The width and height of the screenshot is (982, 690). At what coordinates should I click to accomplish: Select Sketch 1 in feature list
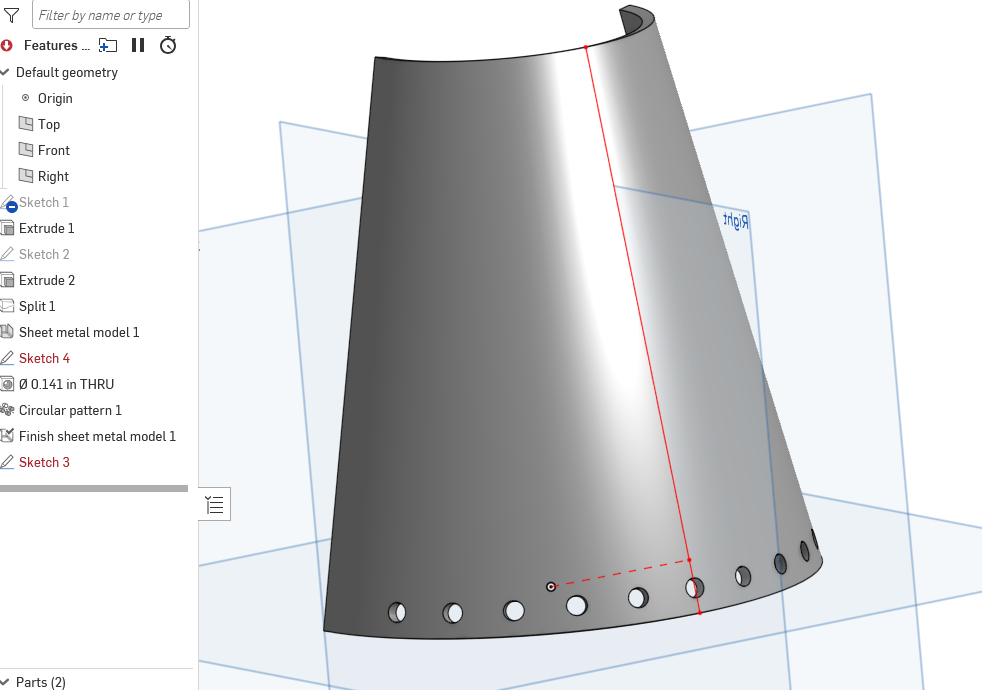pyautogui.click(x=44, y=202)
